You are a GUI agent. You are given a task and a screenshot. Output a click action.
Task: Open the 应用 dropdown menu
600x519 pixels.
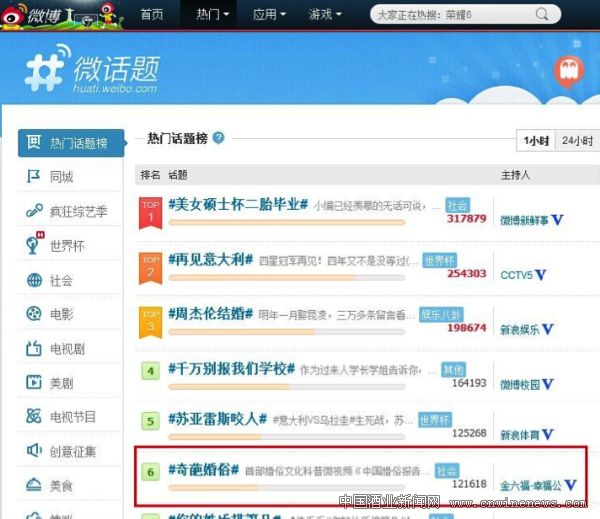pyautogui.click(x=269, y=15)
